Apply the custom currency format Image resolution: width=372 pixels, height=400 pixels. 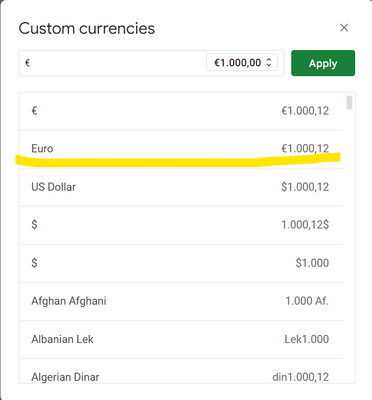(x=323, y=63)
